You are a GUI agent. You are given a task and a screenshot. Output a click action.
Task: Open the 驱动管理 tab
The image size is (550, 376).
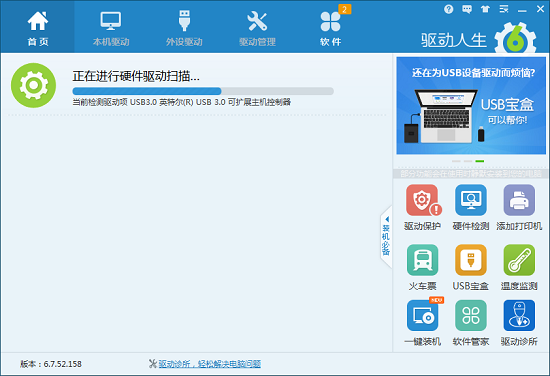(257, 27)
